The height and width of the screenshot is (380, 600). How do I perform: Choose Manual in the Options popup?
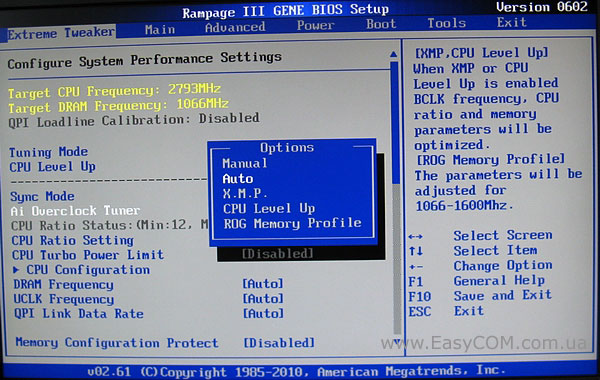[x=245, y=163]
